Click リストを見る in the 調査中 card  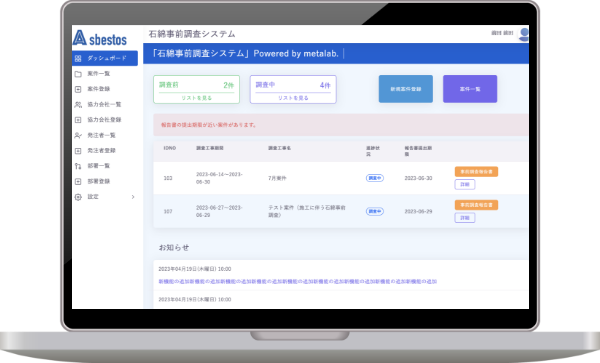pos(293,98)
